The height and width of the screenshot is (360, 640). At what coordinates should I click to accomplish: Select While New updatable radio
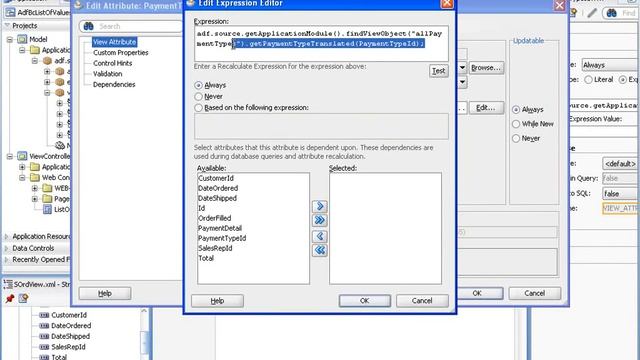(x=516, y=124)
